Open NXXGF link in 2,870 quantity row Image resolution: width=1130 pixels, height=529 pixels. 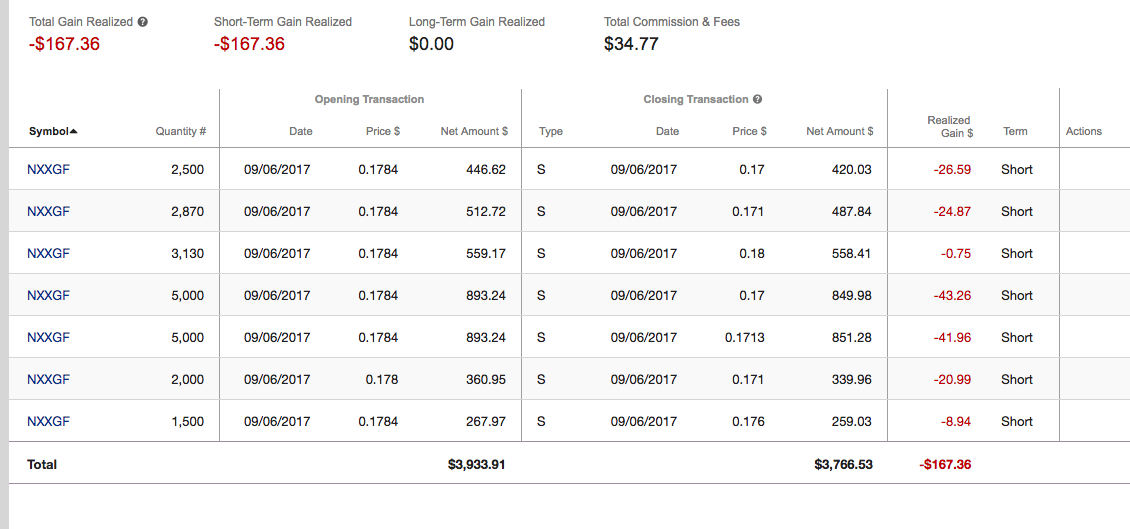[49, 212]
